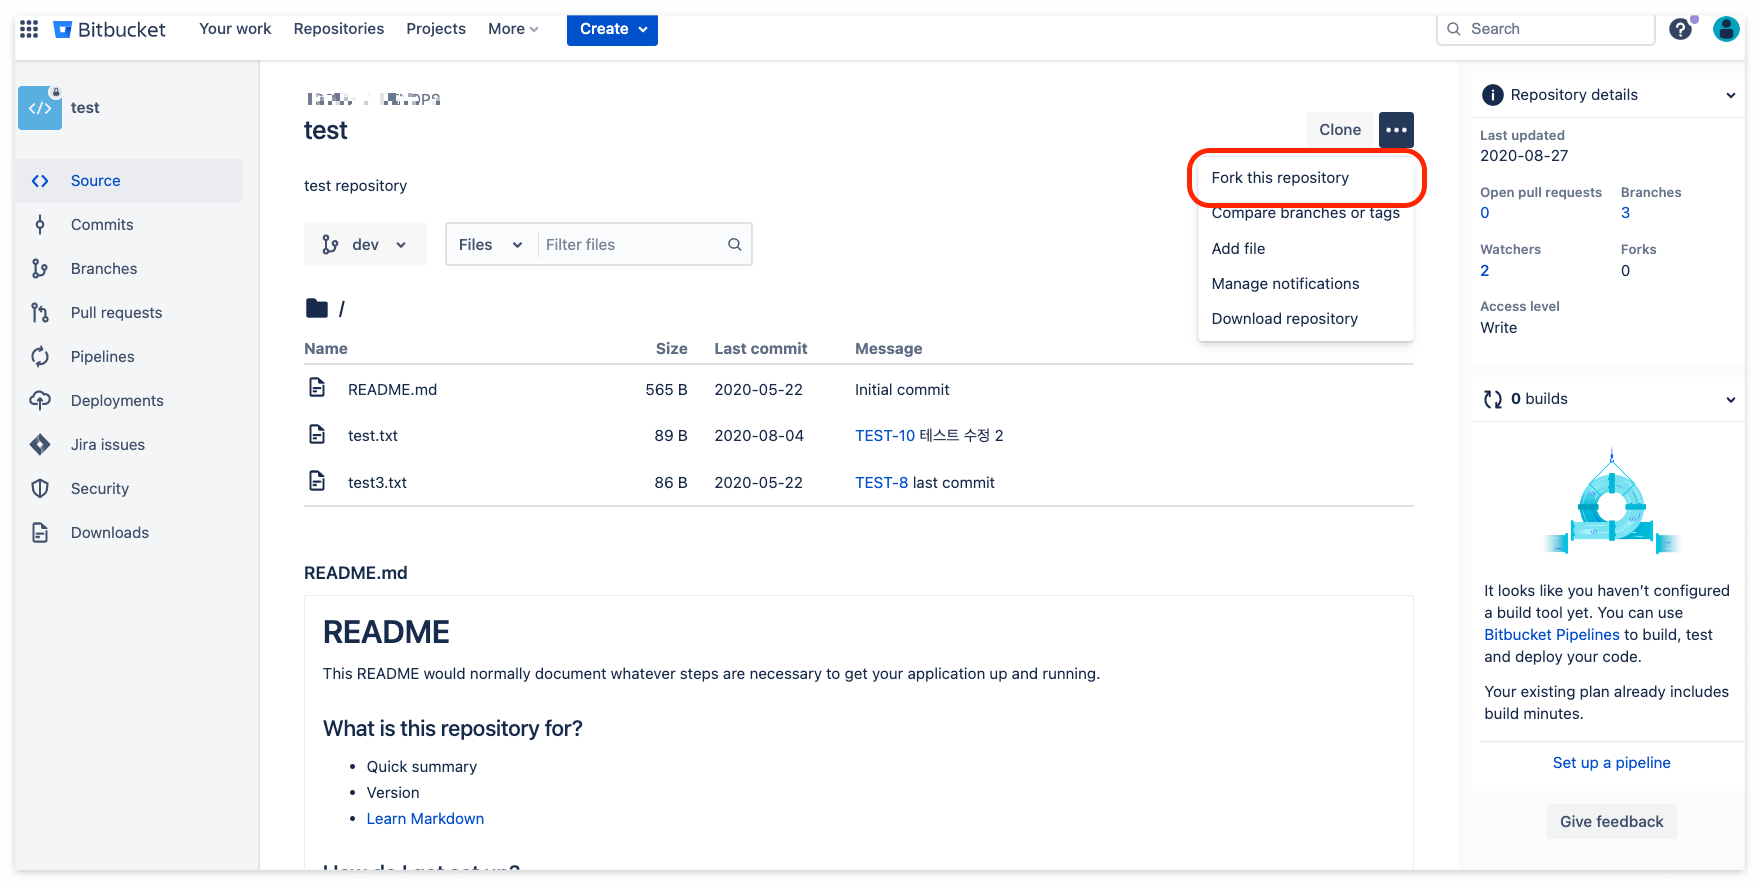Click the Bitbucket logo
Viewport: 1760px width, 885px height.
pos(110,29)
